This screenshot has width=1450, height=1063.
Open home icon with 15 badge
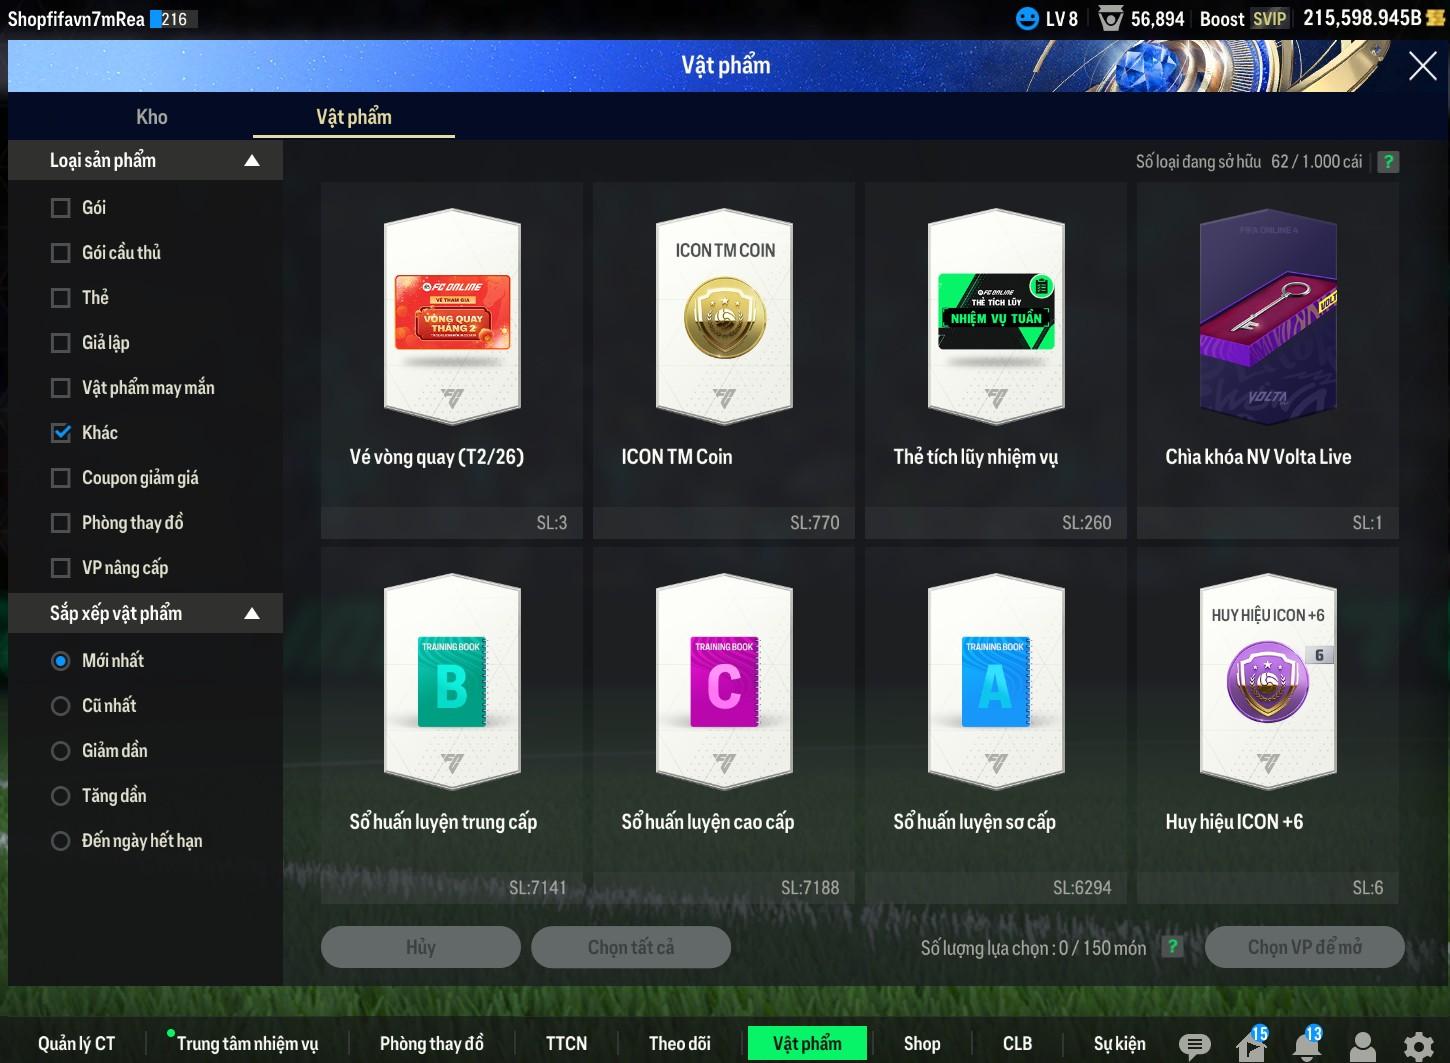[1251, 1045]
